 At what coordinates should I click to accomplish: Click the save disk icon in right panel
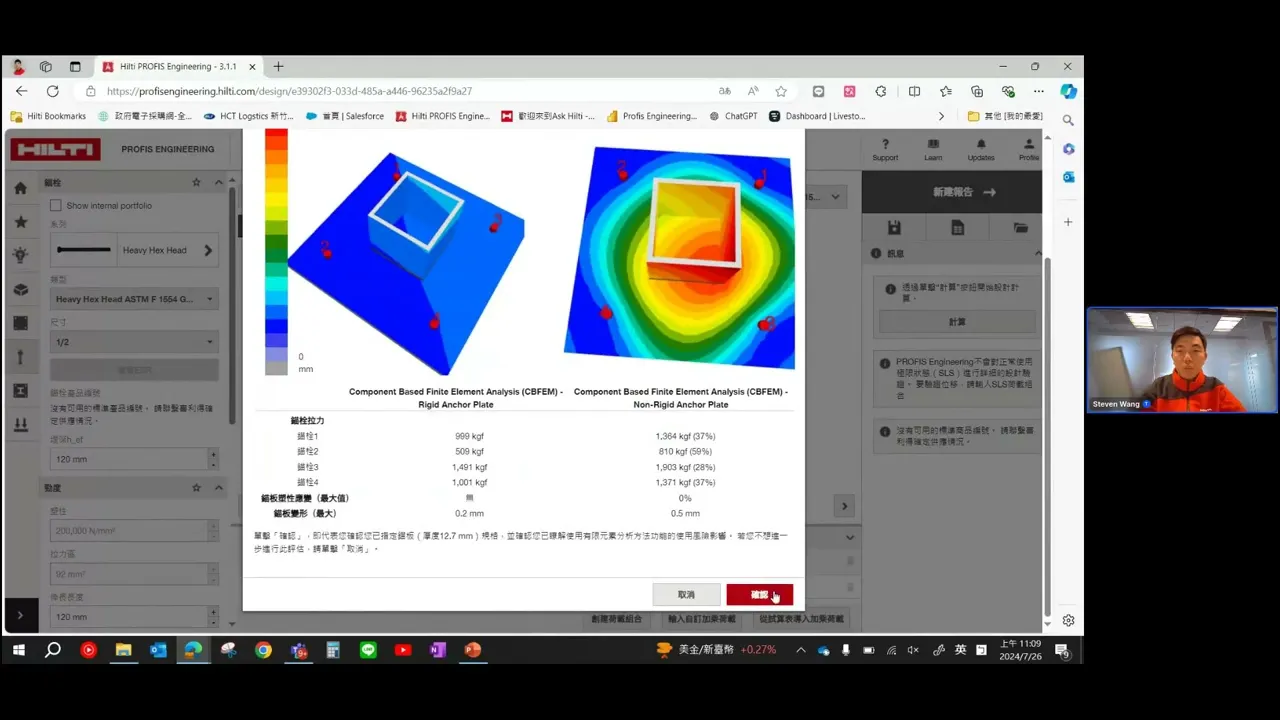pyautogui.click(x=894, y=228)
